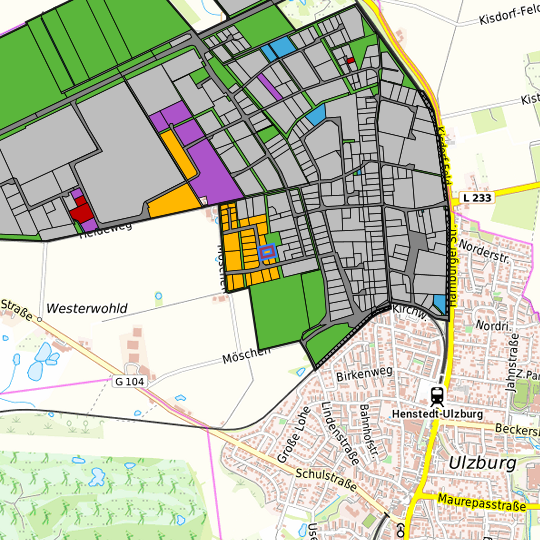The width and height of the screenshot is (540, 540).
Task: Click the Henstedt-Ulzburg station label
Action: point(437,414)
